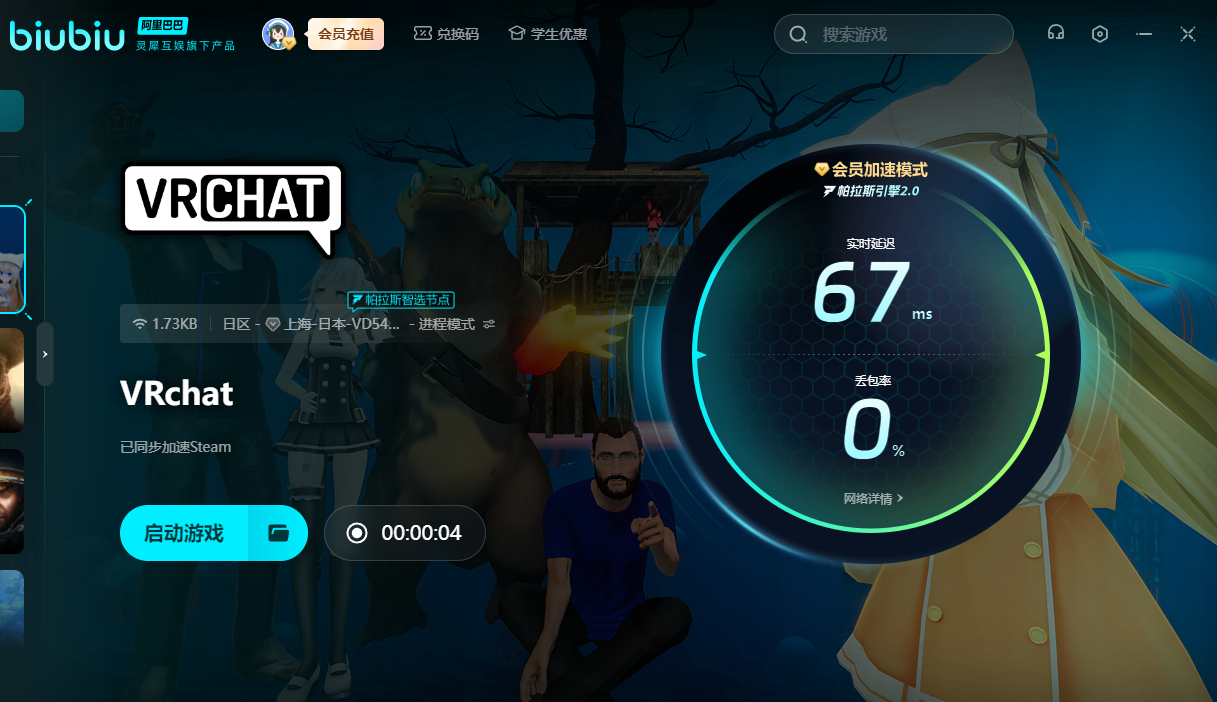Click the 1.73KB network speed indicator
The width and height of the screenshot is (1217, 702).
(165, 324)
